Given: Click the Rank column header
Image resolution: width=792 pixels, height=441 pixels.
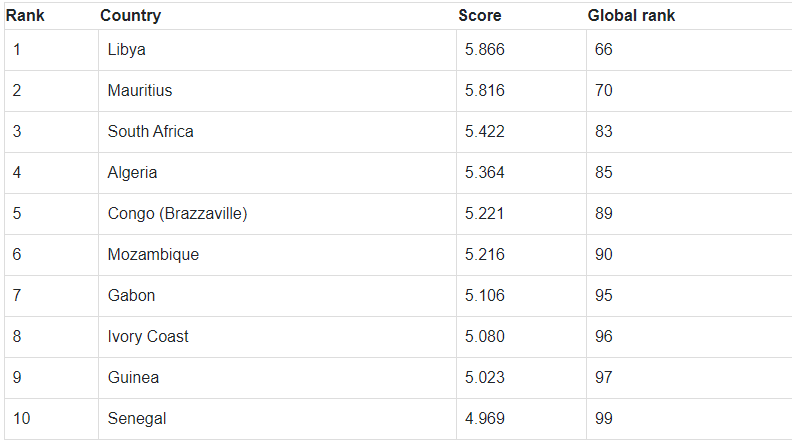Looking at the screenshot, I should (26, 16).
